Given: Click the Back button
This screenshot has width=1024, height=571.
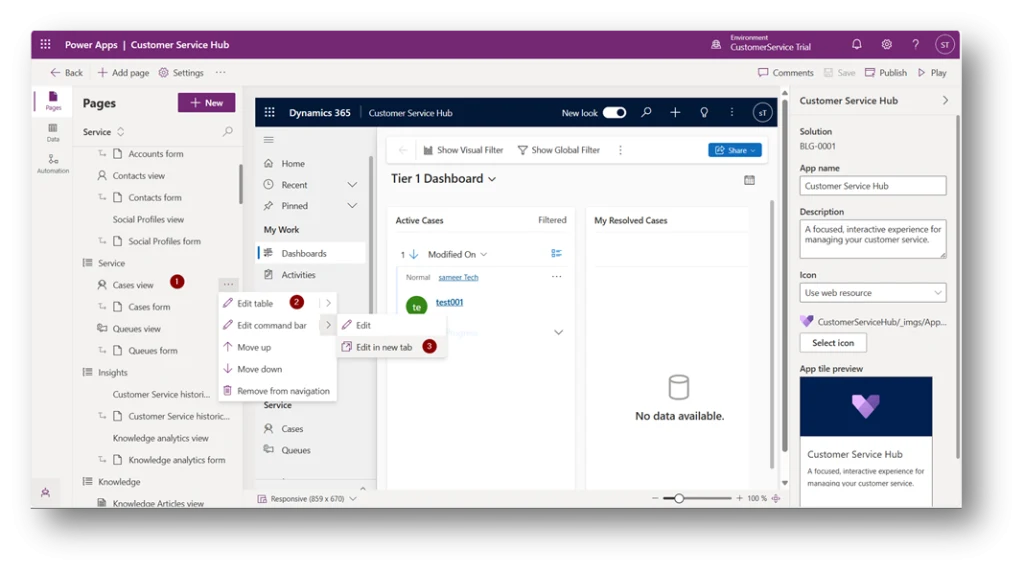Looking at the screenshot, I should 67,73.
